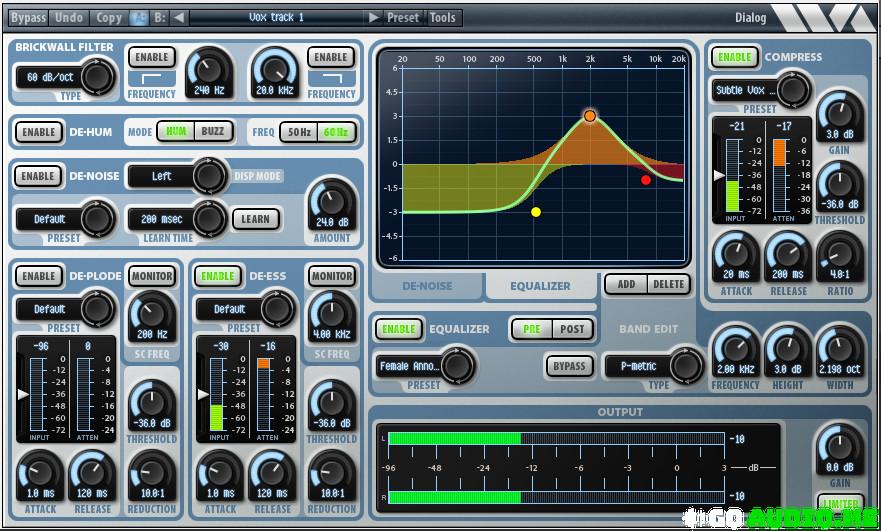Click the Copy button
881x531 pixels.
coord(108,17)
